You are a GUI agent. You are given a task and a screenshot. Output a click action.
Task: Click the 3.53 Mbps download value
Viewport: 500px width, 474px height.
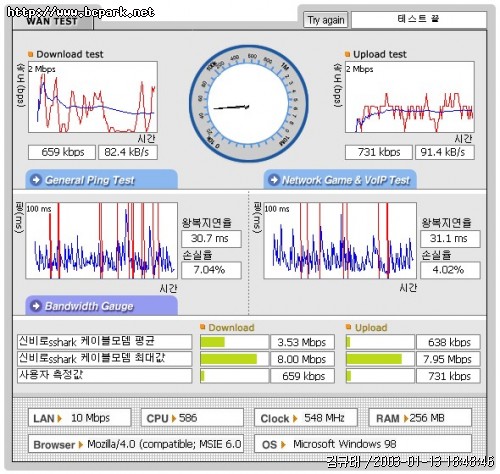pos(302,342)
